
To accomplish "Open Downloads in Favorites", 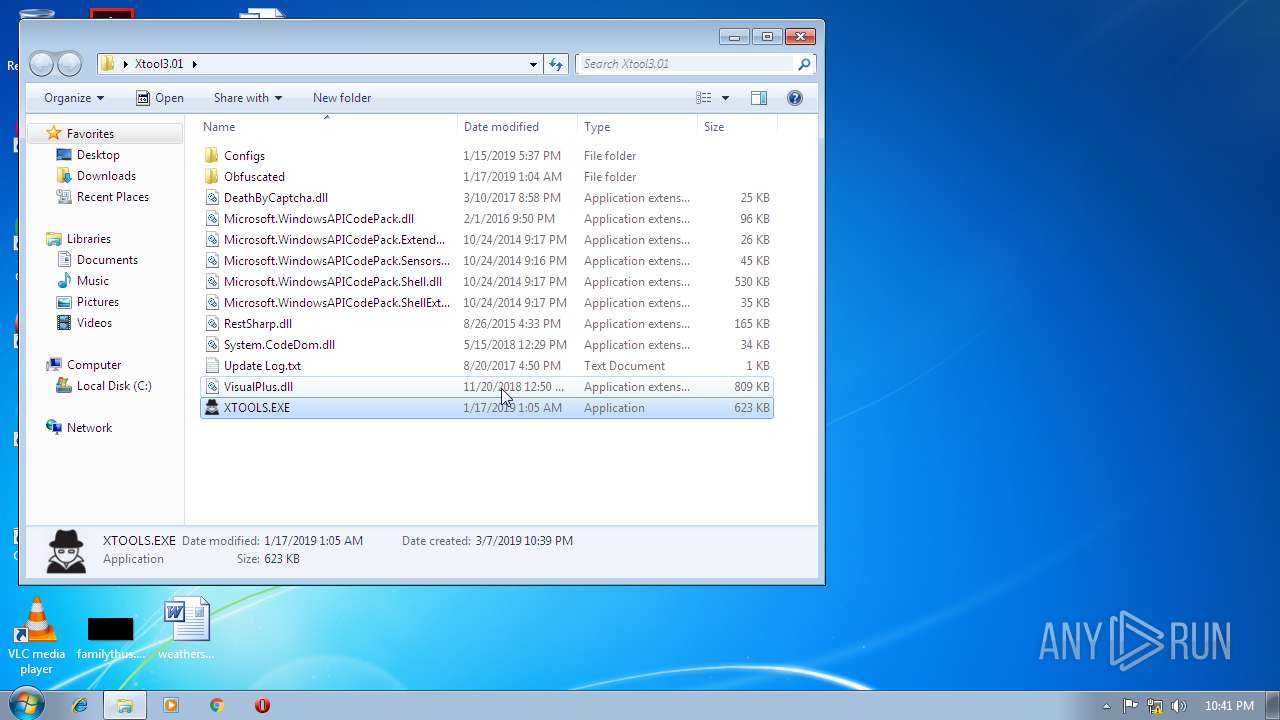I will [106, 176].
